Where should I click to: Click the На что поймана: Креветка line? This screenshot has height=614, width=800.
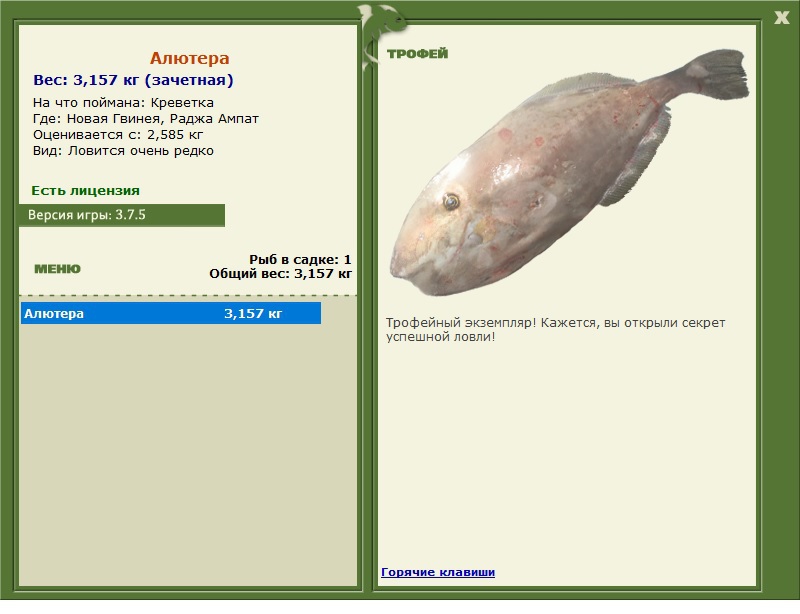[123, 103]
